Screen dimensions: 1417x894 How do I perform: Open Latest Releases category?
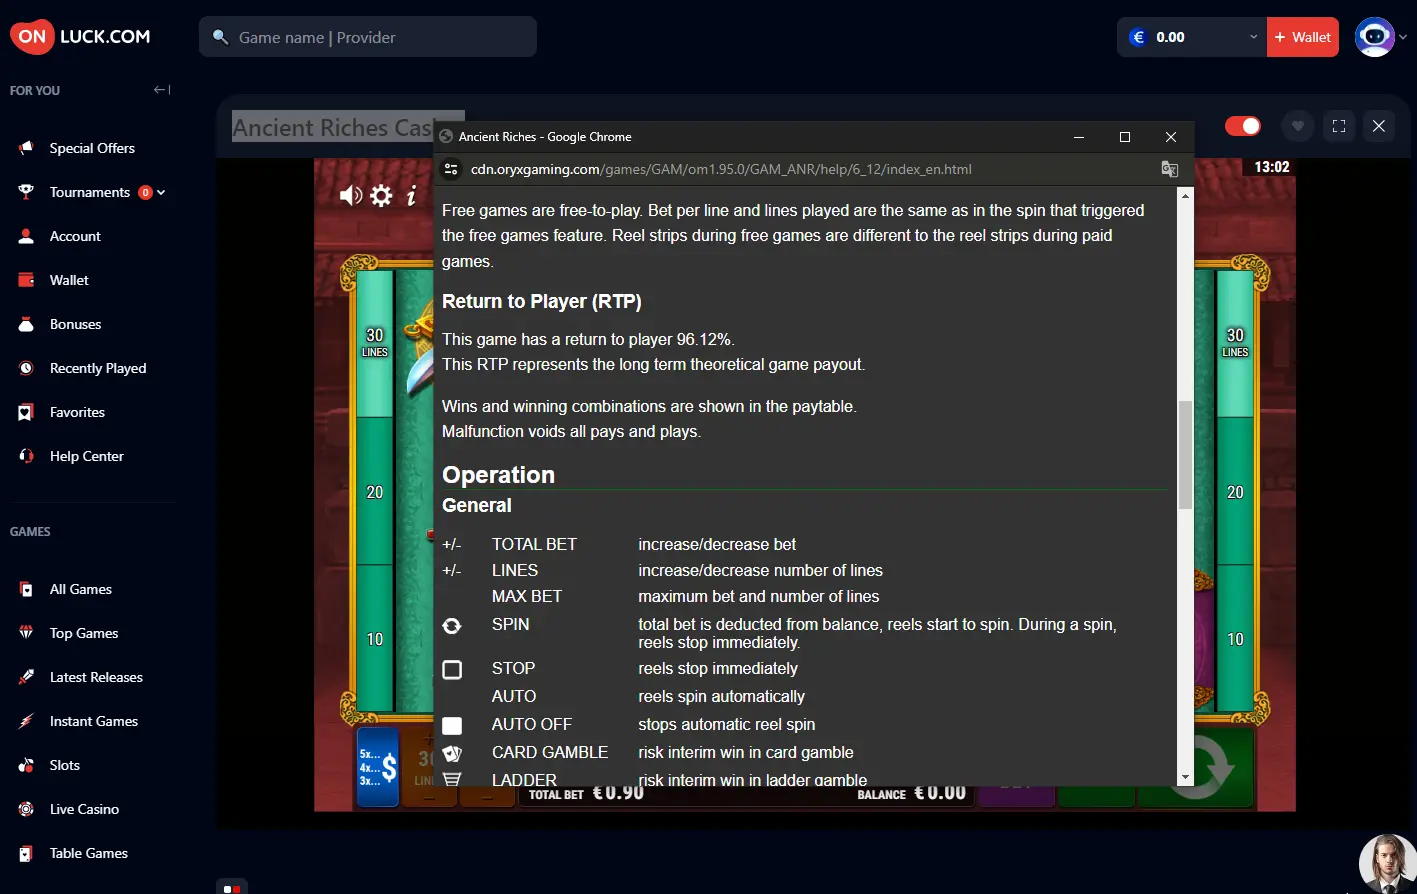click(x=96, y=677)
